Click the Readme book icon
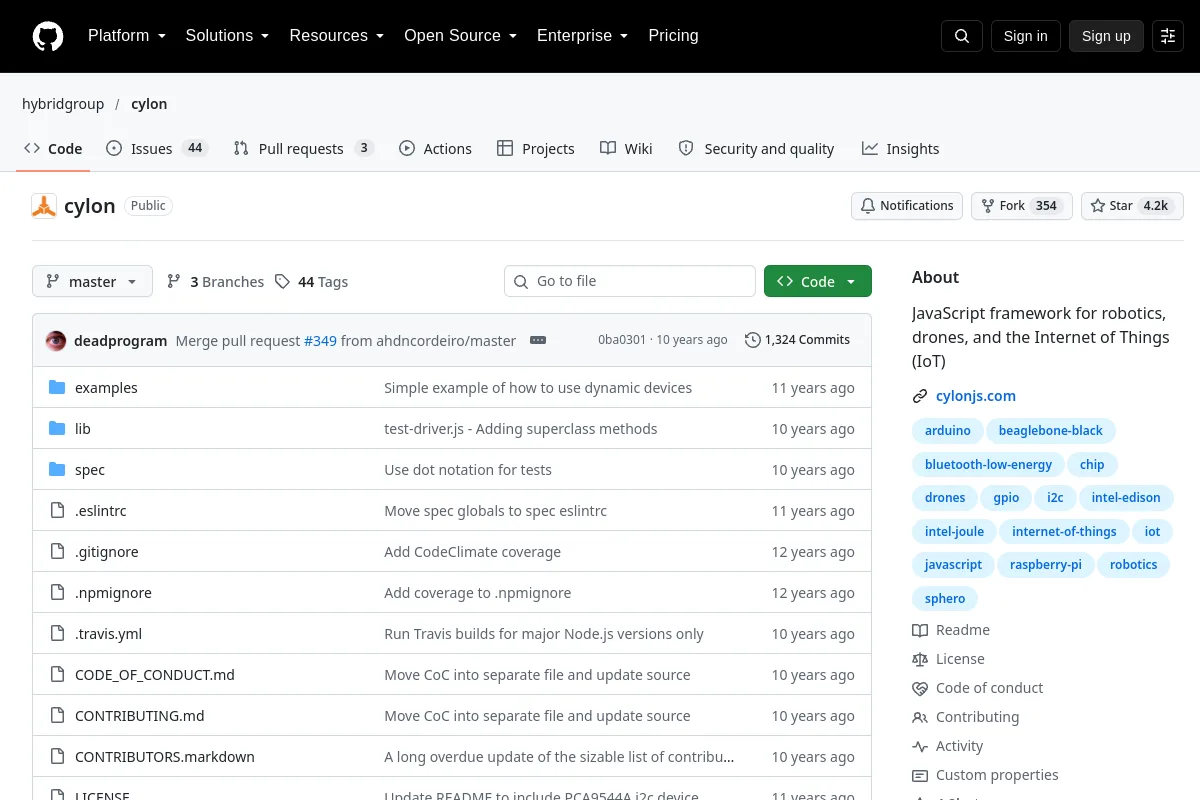 tap(920, 630)
